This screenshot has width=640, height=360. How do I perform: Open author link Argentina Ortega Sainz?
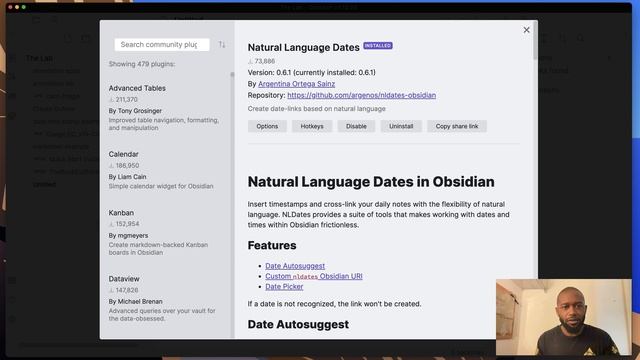296,84
